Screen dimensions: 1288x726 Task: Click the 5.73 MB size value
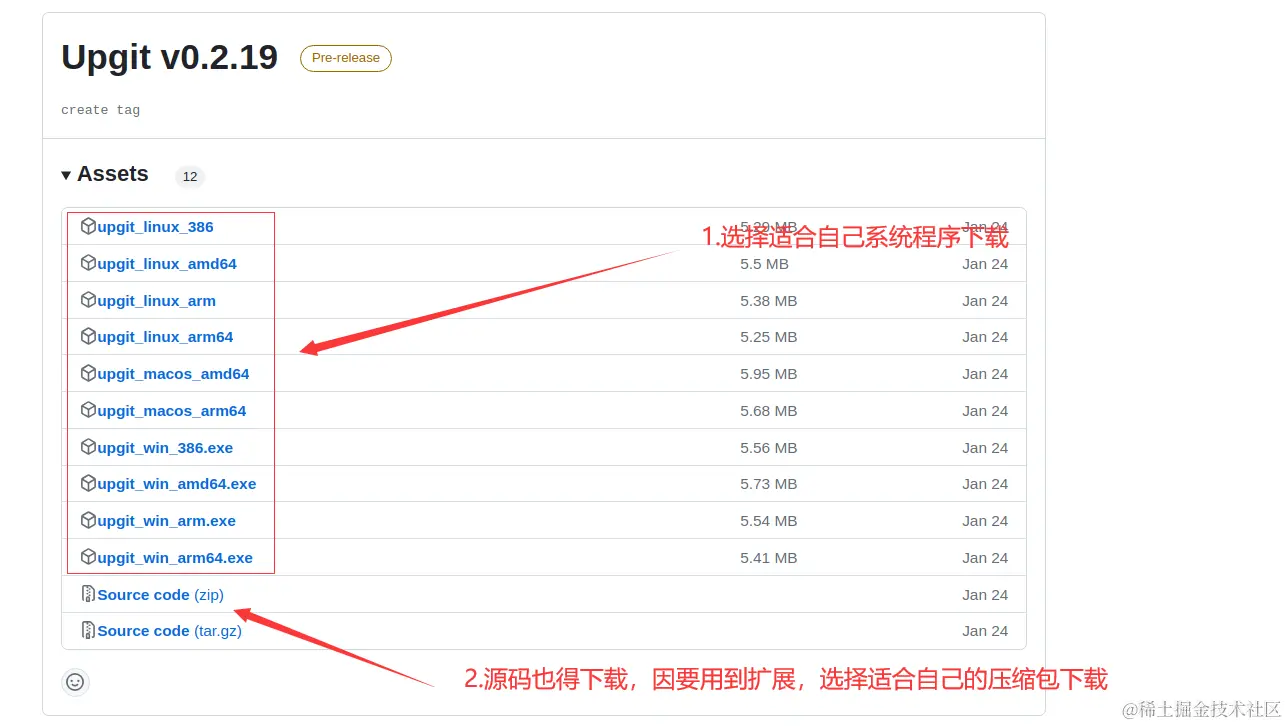pos(768,484)
